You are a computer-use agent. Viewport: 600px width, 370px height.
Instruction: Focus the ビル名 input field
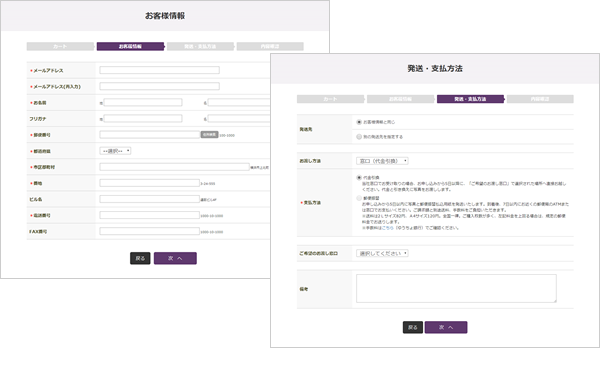[150, 199]
